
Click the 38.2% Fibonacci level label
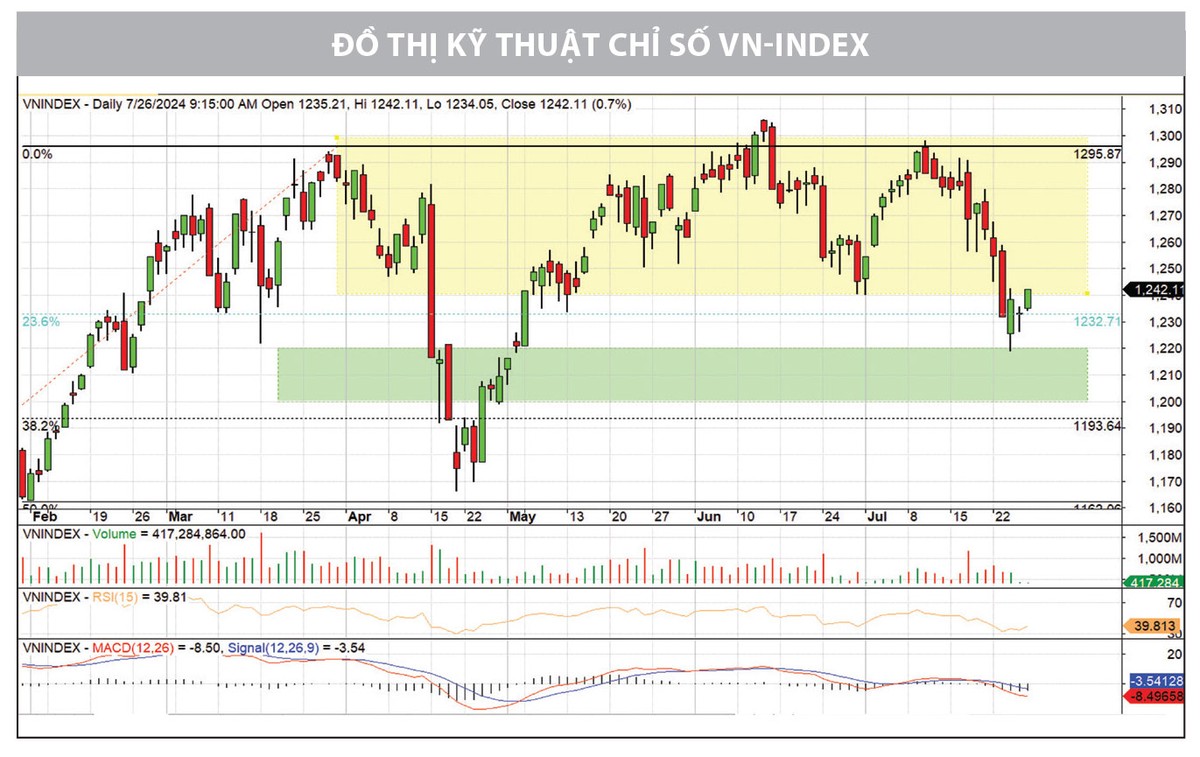(x=41, y=425)
